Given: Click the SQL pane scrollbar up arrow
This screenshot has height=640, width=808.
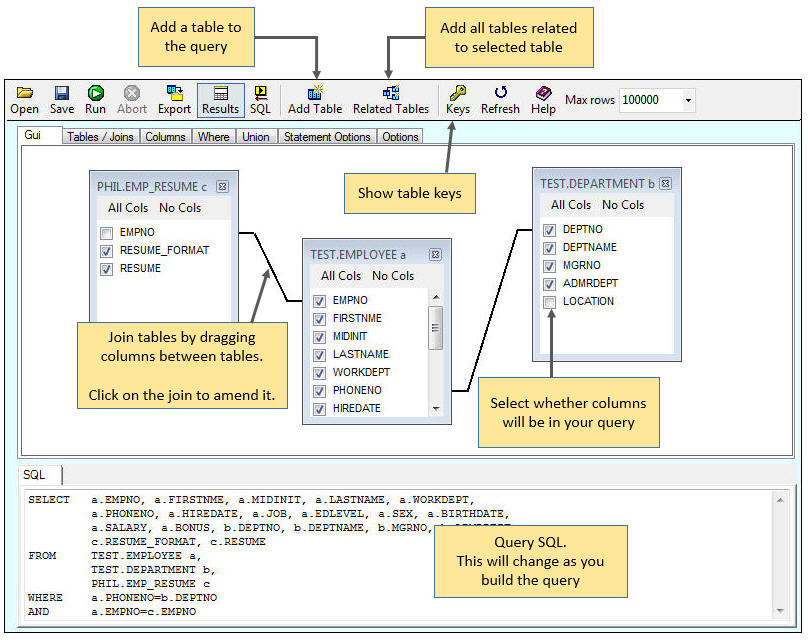Looking at the screenshot, I should tap(780, 500).
